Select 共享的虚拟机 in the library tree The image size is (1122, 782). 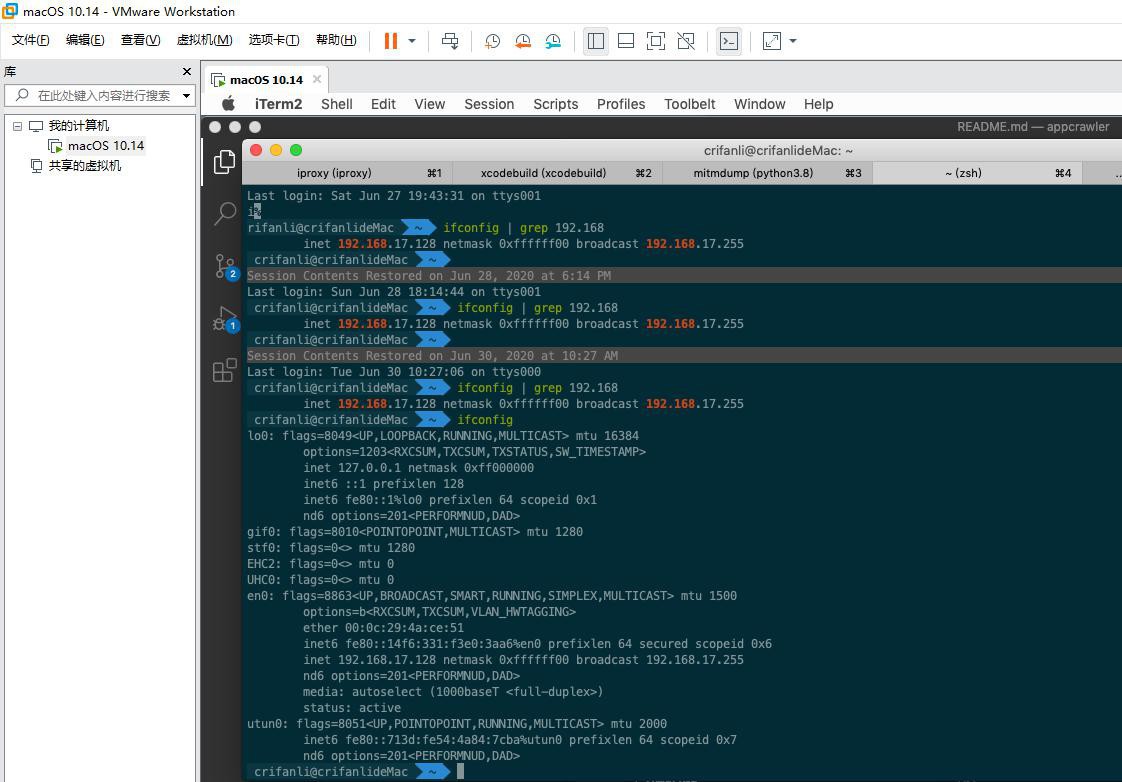tap(84, 166)
